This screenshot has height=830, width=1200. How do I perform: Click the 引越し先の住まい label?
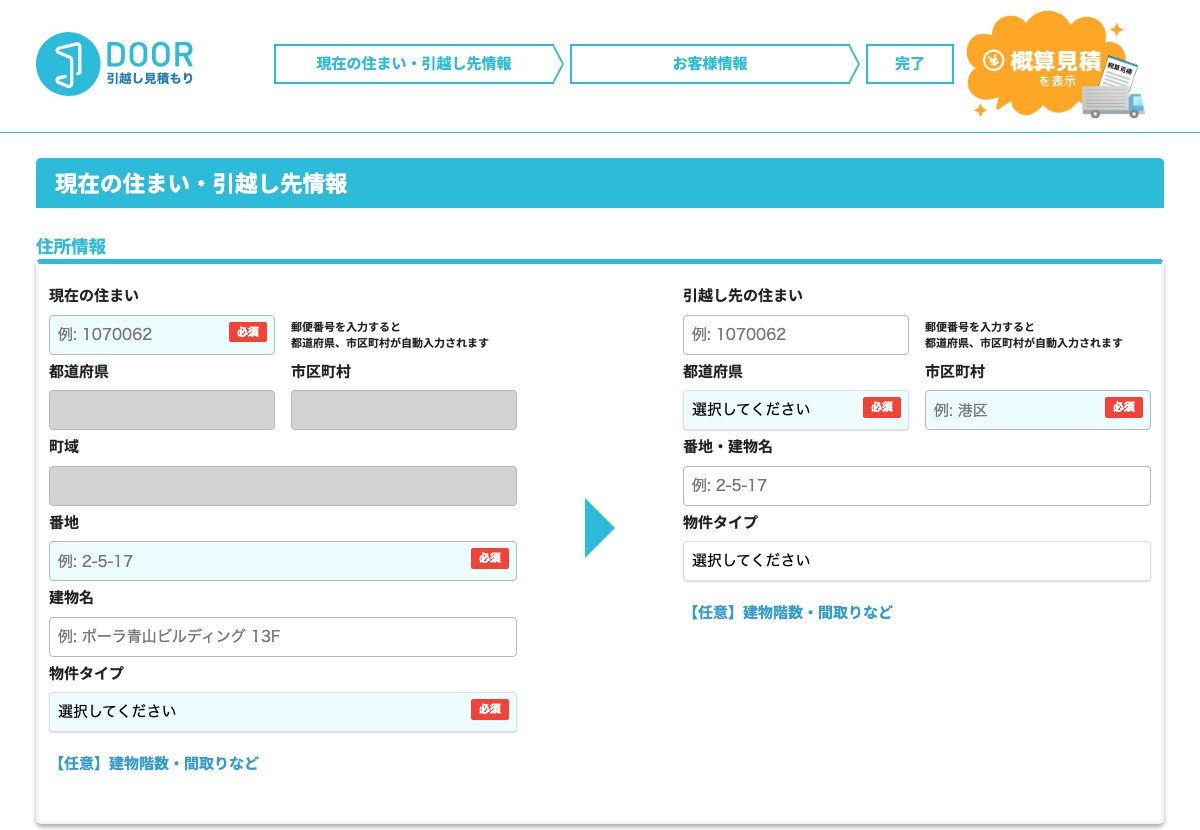[x=743, y=295]
